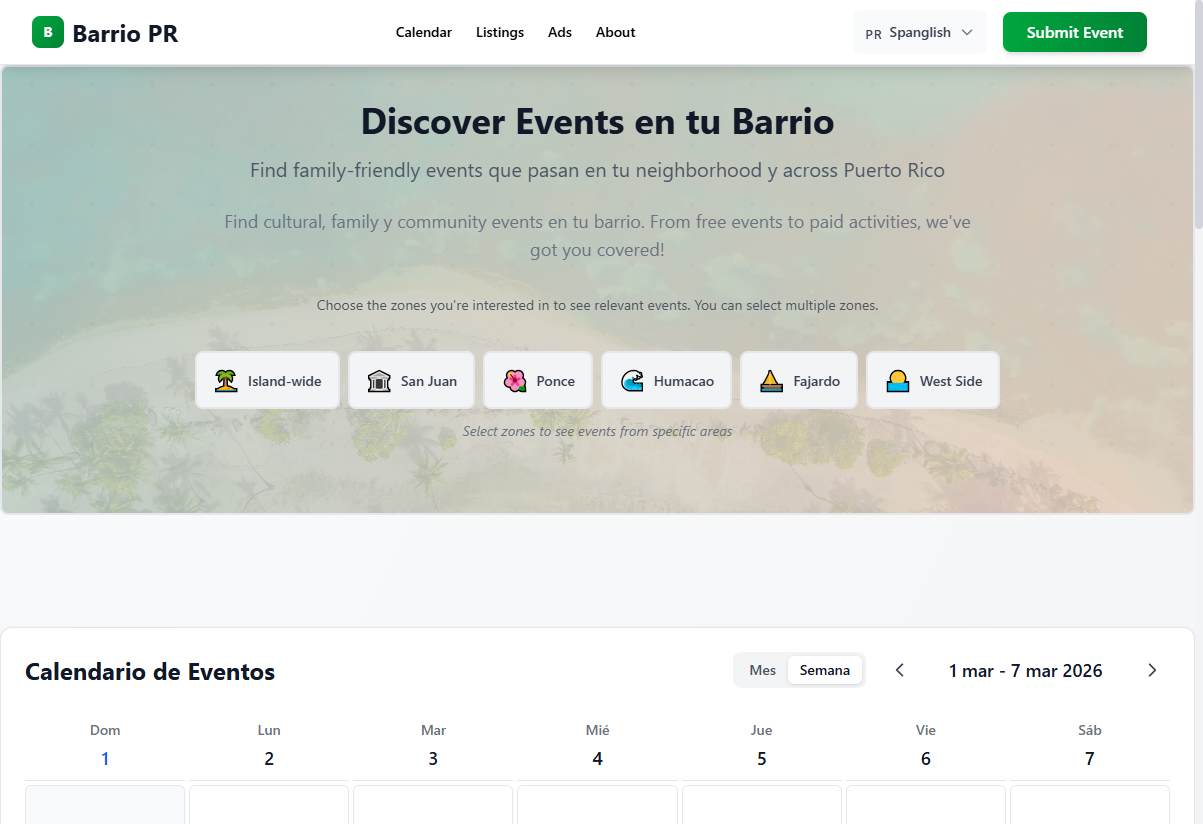
Task: Open the Ads nav item
Action: 560,32
